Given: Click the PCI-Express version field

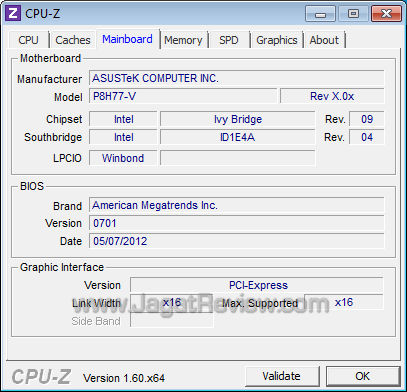Looking at the screenshot, I should click(x=257, y=285).
